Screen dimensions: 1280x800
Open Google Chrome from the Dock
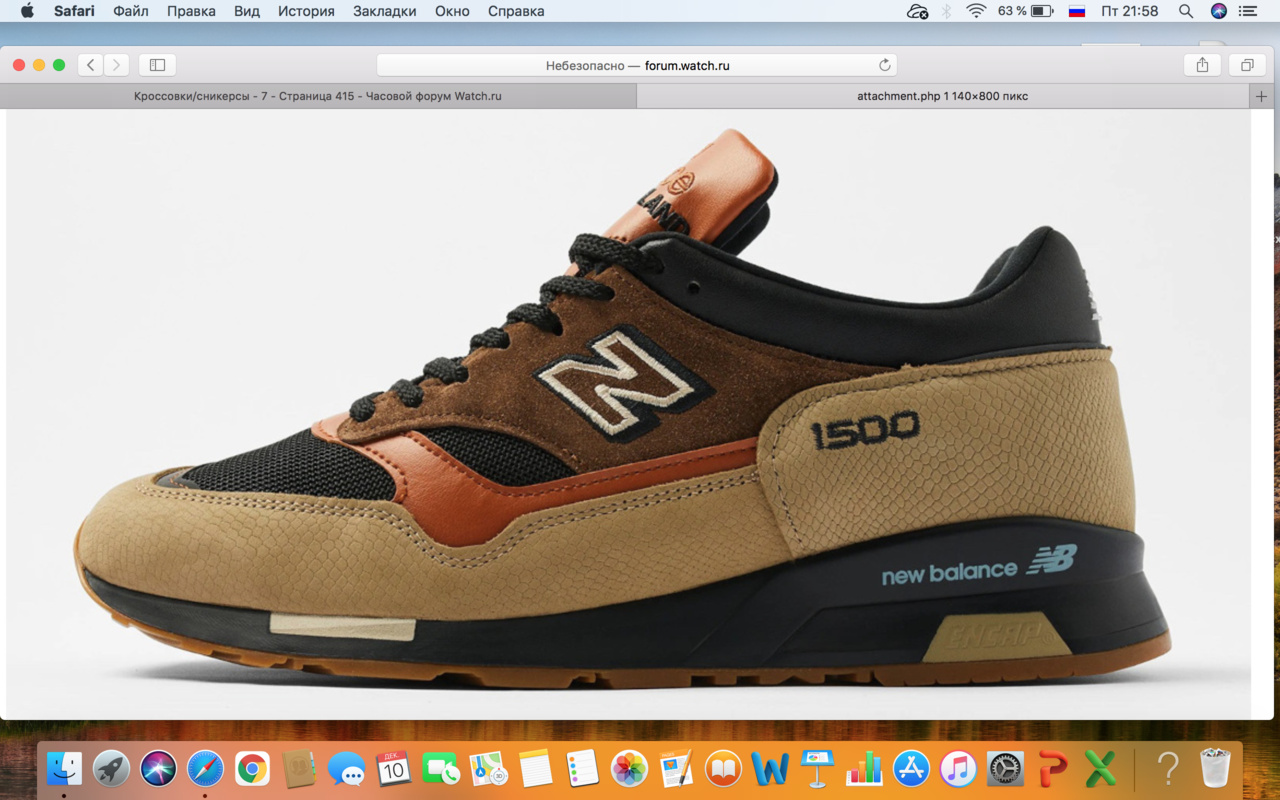pyautogui.click(x=252, y=768)
